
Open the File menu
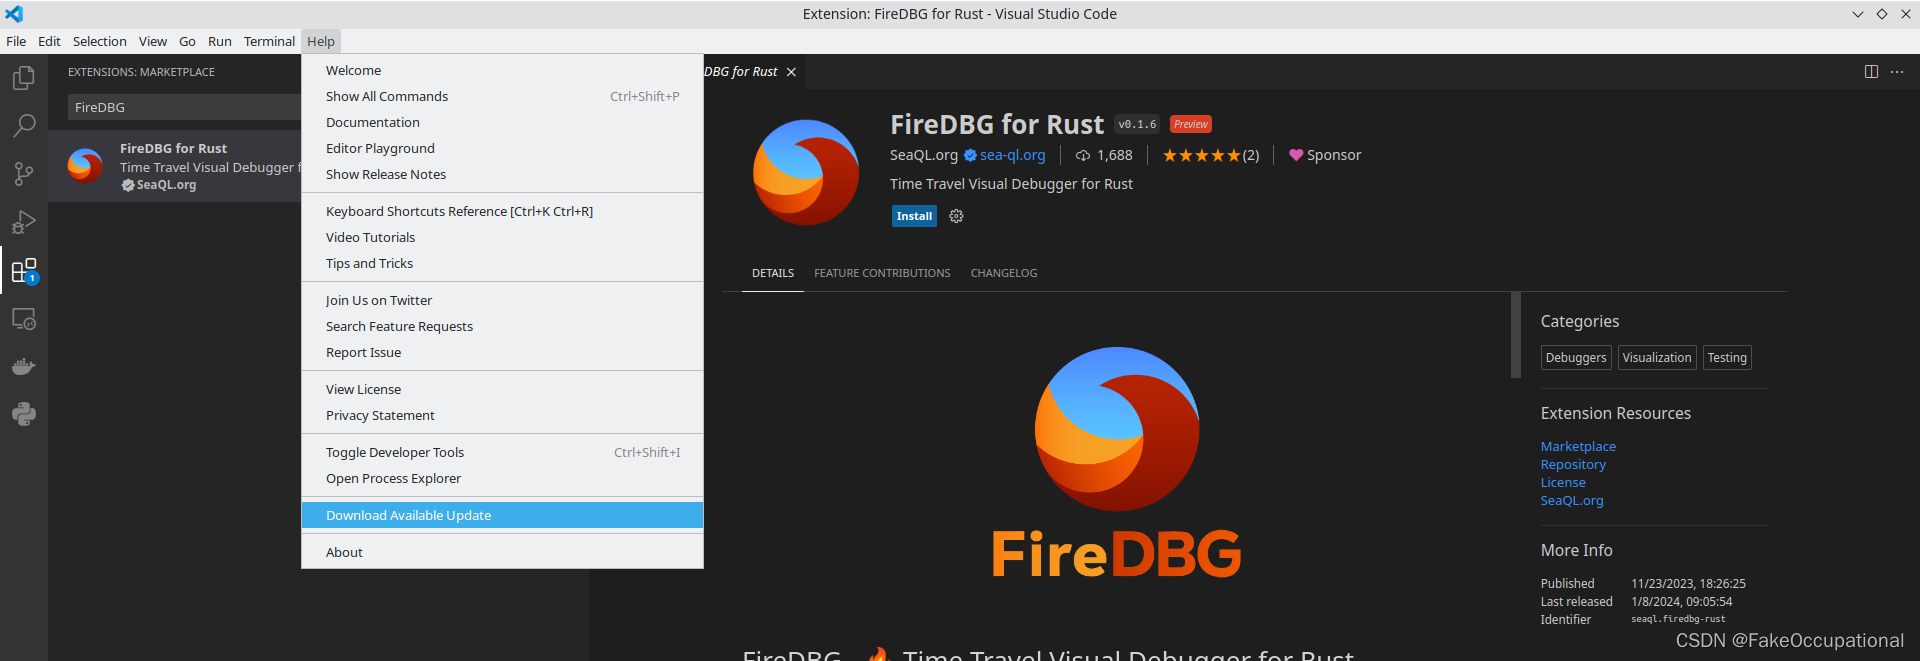[16, 41]
